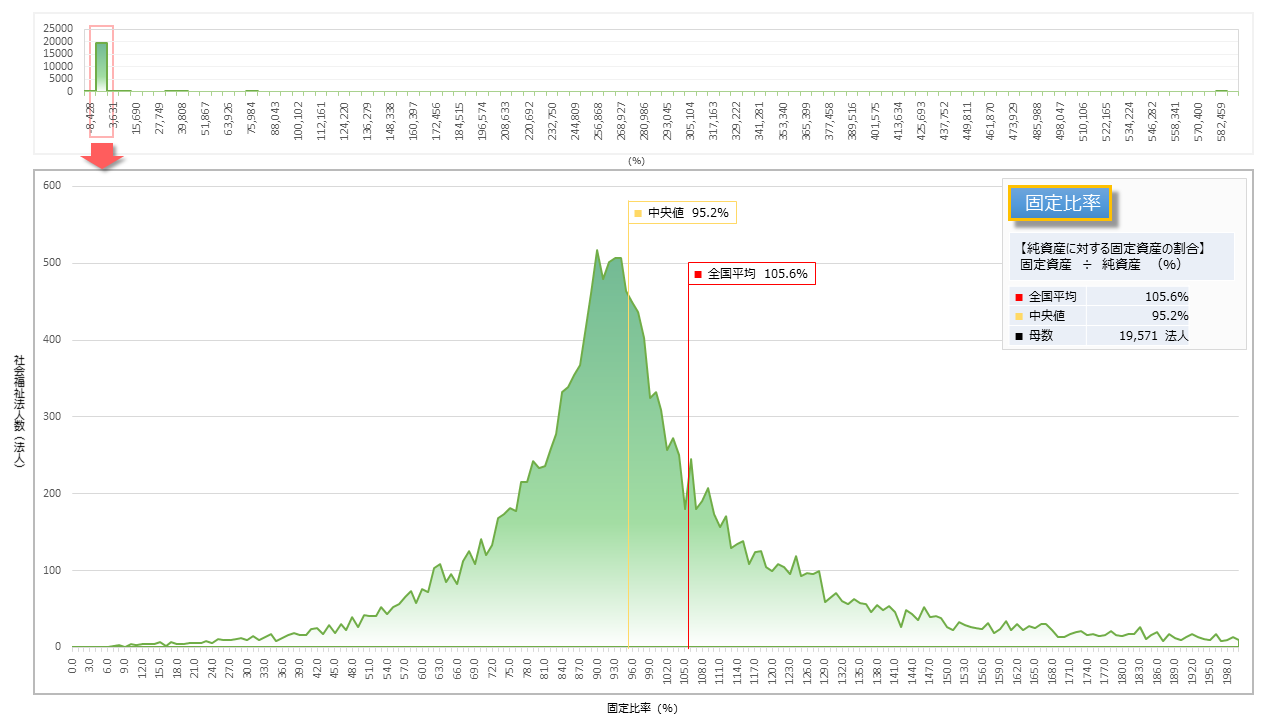Viewport: 1280px width, 720px height.
Task: Click the black square beside 母数 in legend table
Action: [1019, 336]
